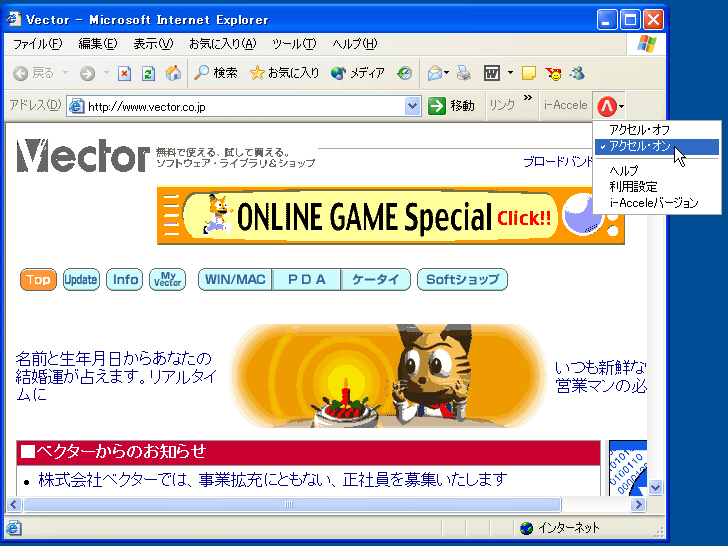Open ヘルプ in the i-Accele menu
This screenshot has height=546, width=728.
(657, 170)
